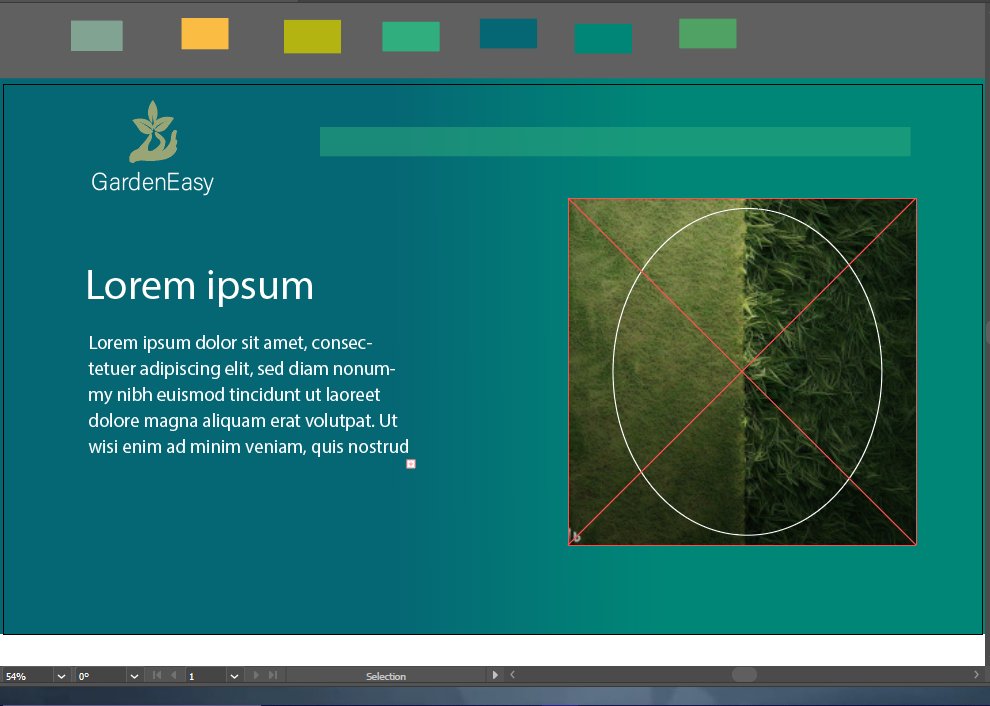
Task: Go to the first artboard
Action: pos(157,675)
